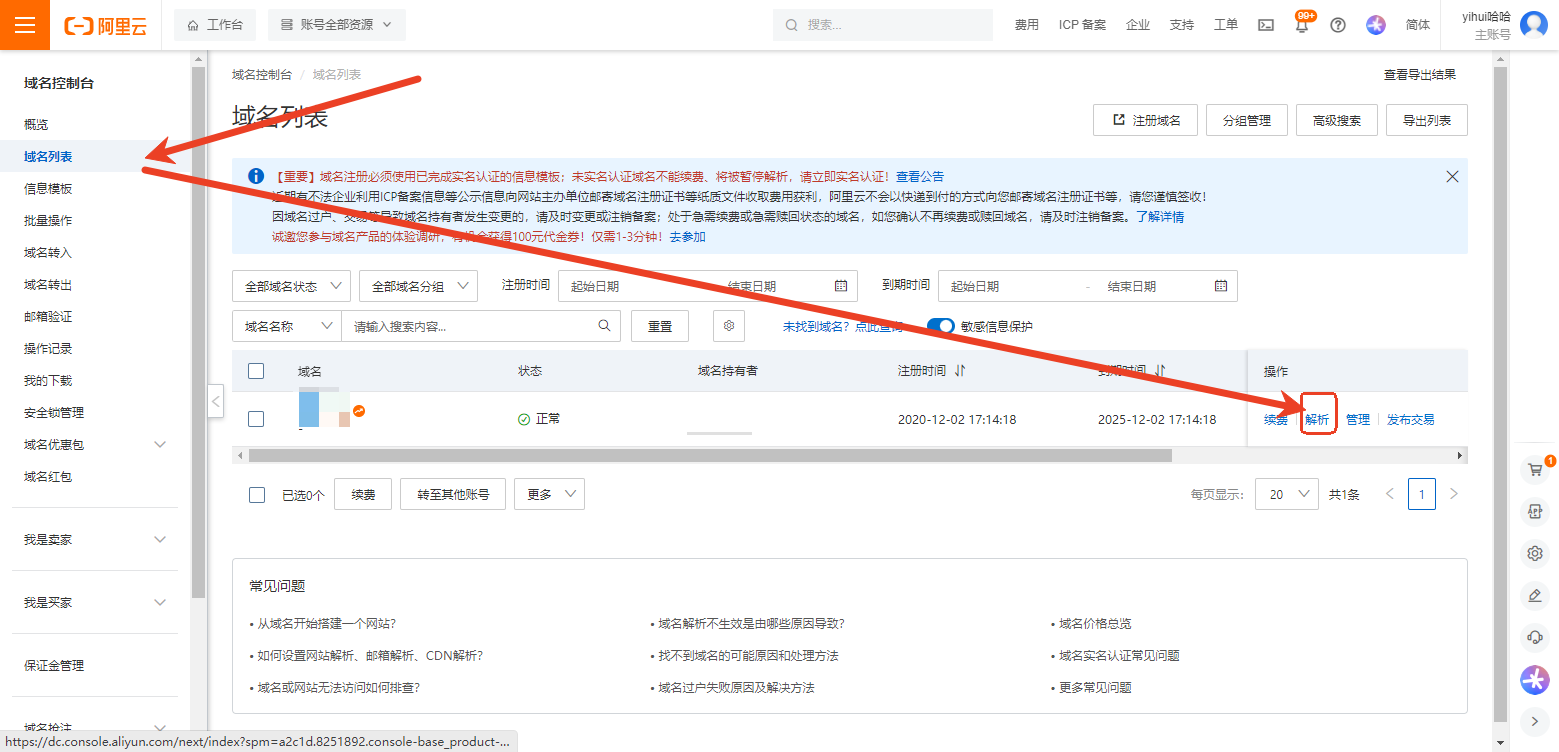Click the horizontal table scrollbar
1559x752 pixels.
click(x=710, y=455)
